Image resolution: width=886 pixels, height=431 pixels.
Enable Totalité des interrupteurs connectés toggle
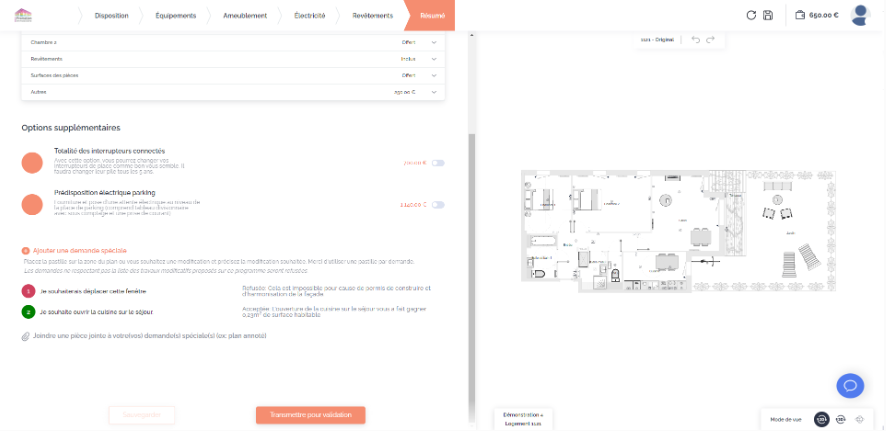(438, 163)
